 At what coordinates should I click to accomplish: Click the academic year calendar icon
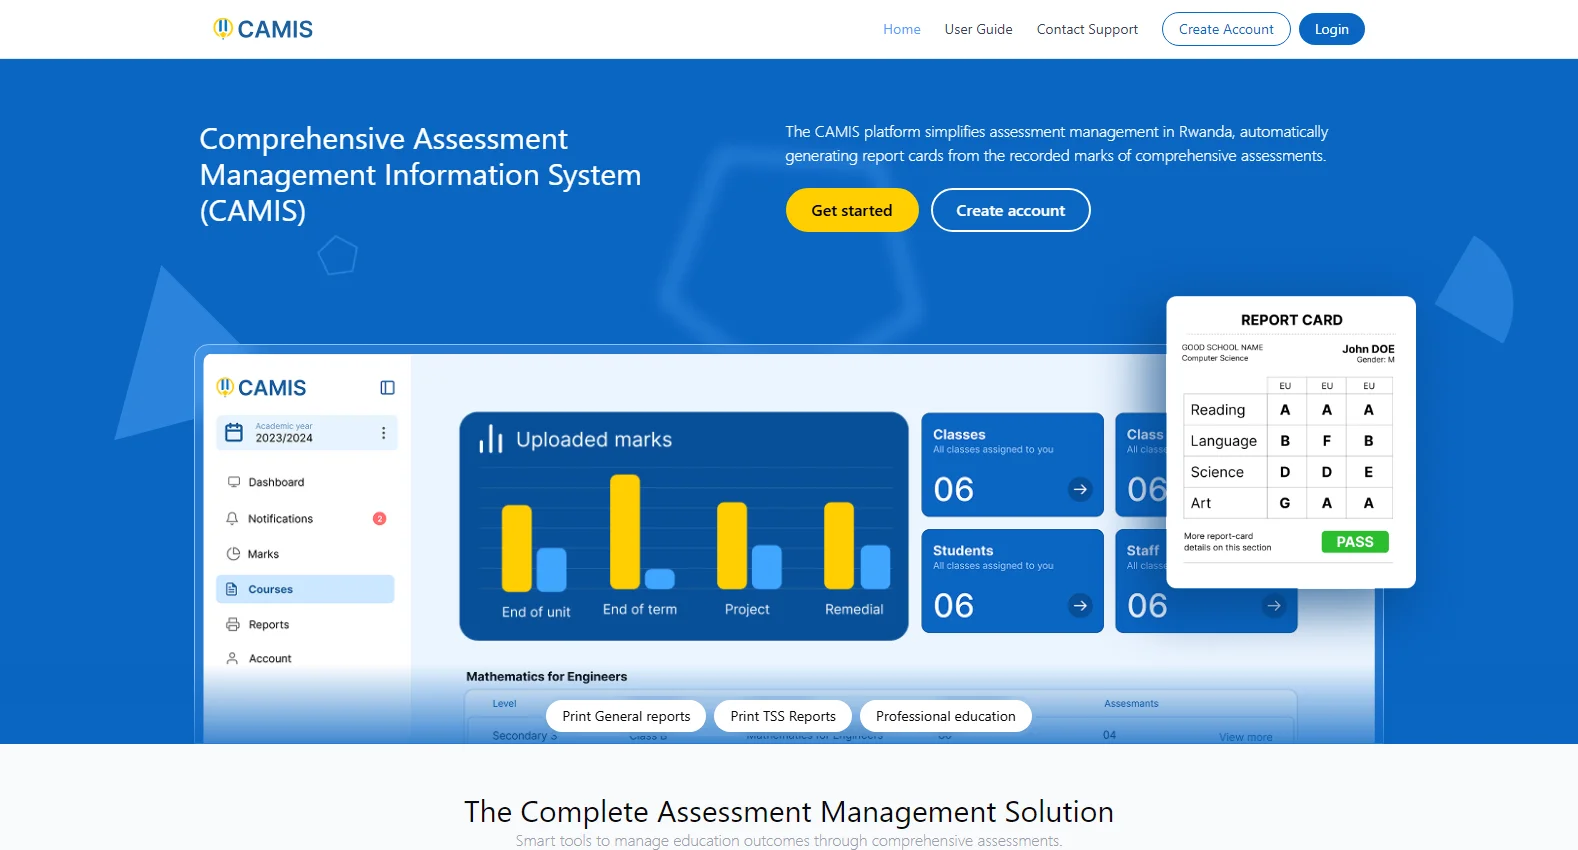234,432
